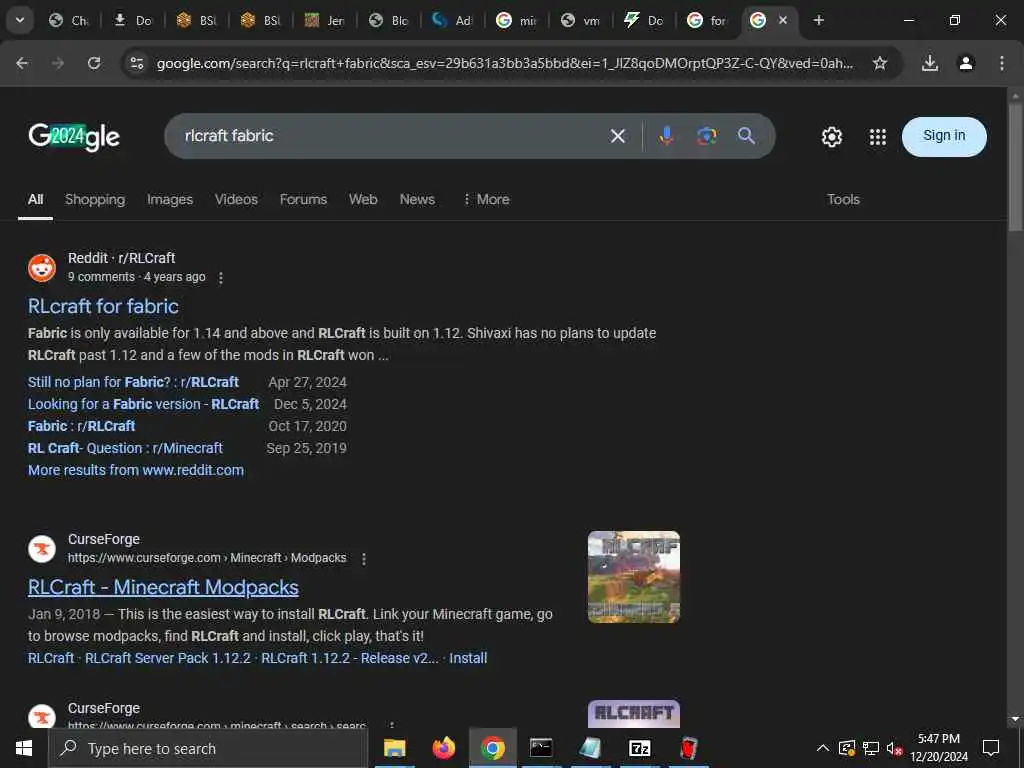Reload the current page
The height and width of the screenshot is (768, 1024).
(x=94, y=63)
